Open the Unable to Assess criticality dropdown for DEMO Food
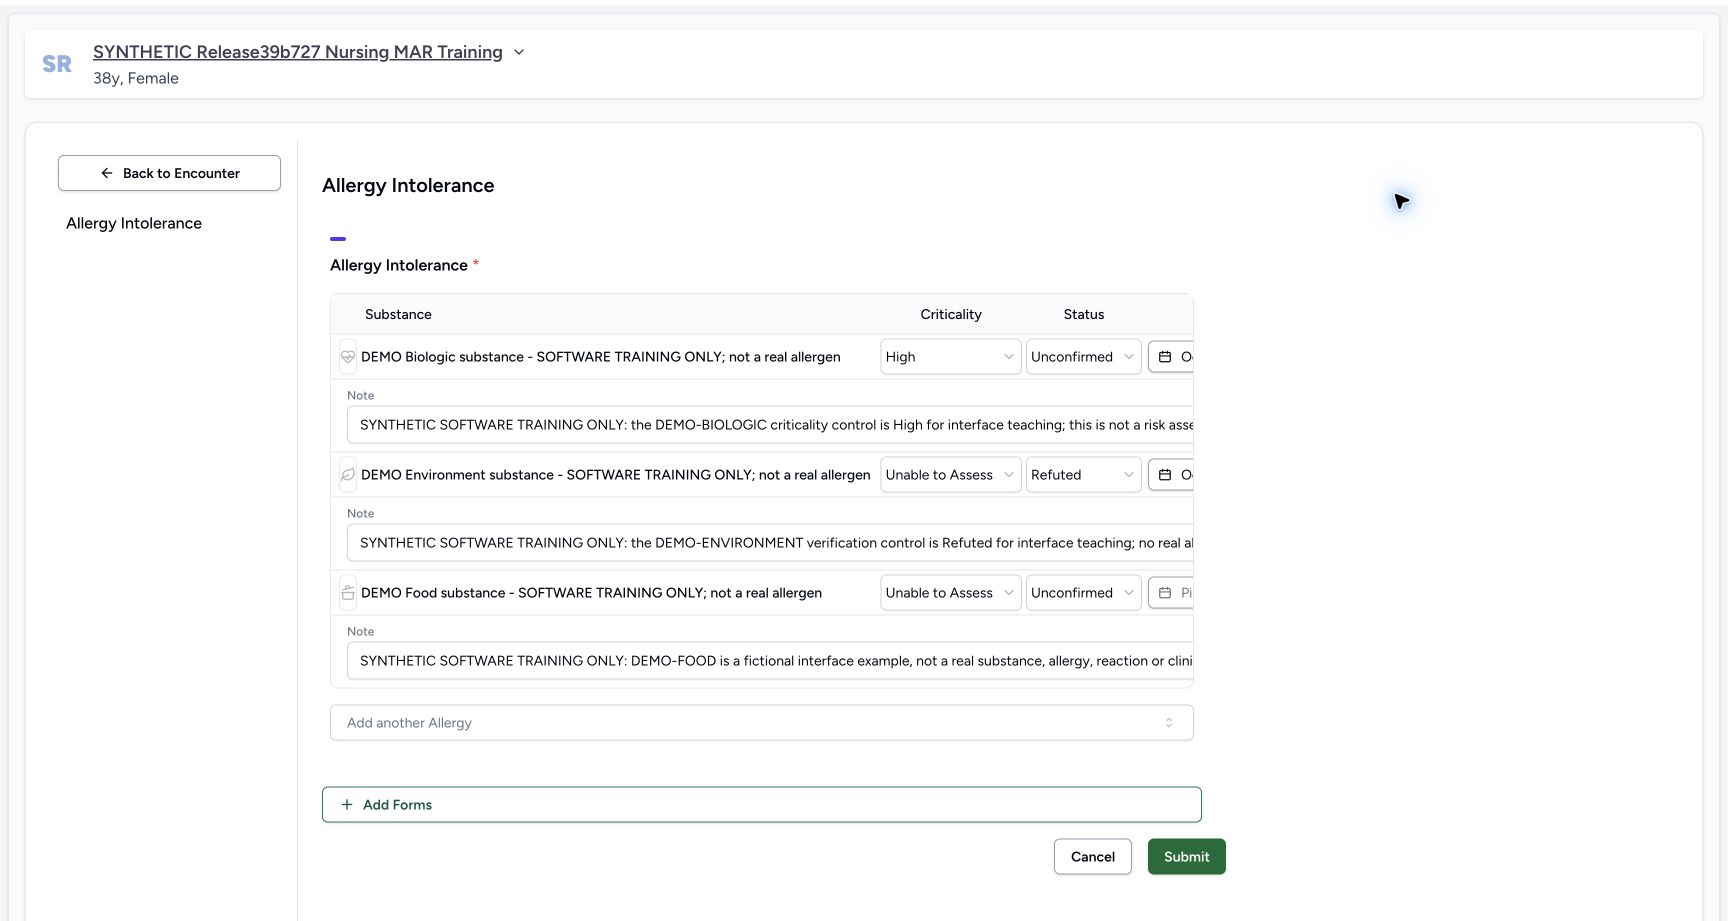Screen dimensions: 1728x921 tap(950, 593)
